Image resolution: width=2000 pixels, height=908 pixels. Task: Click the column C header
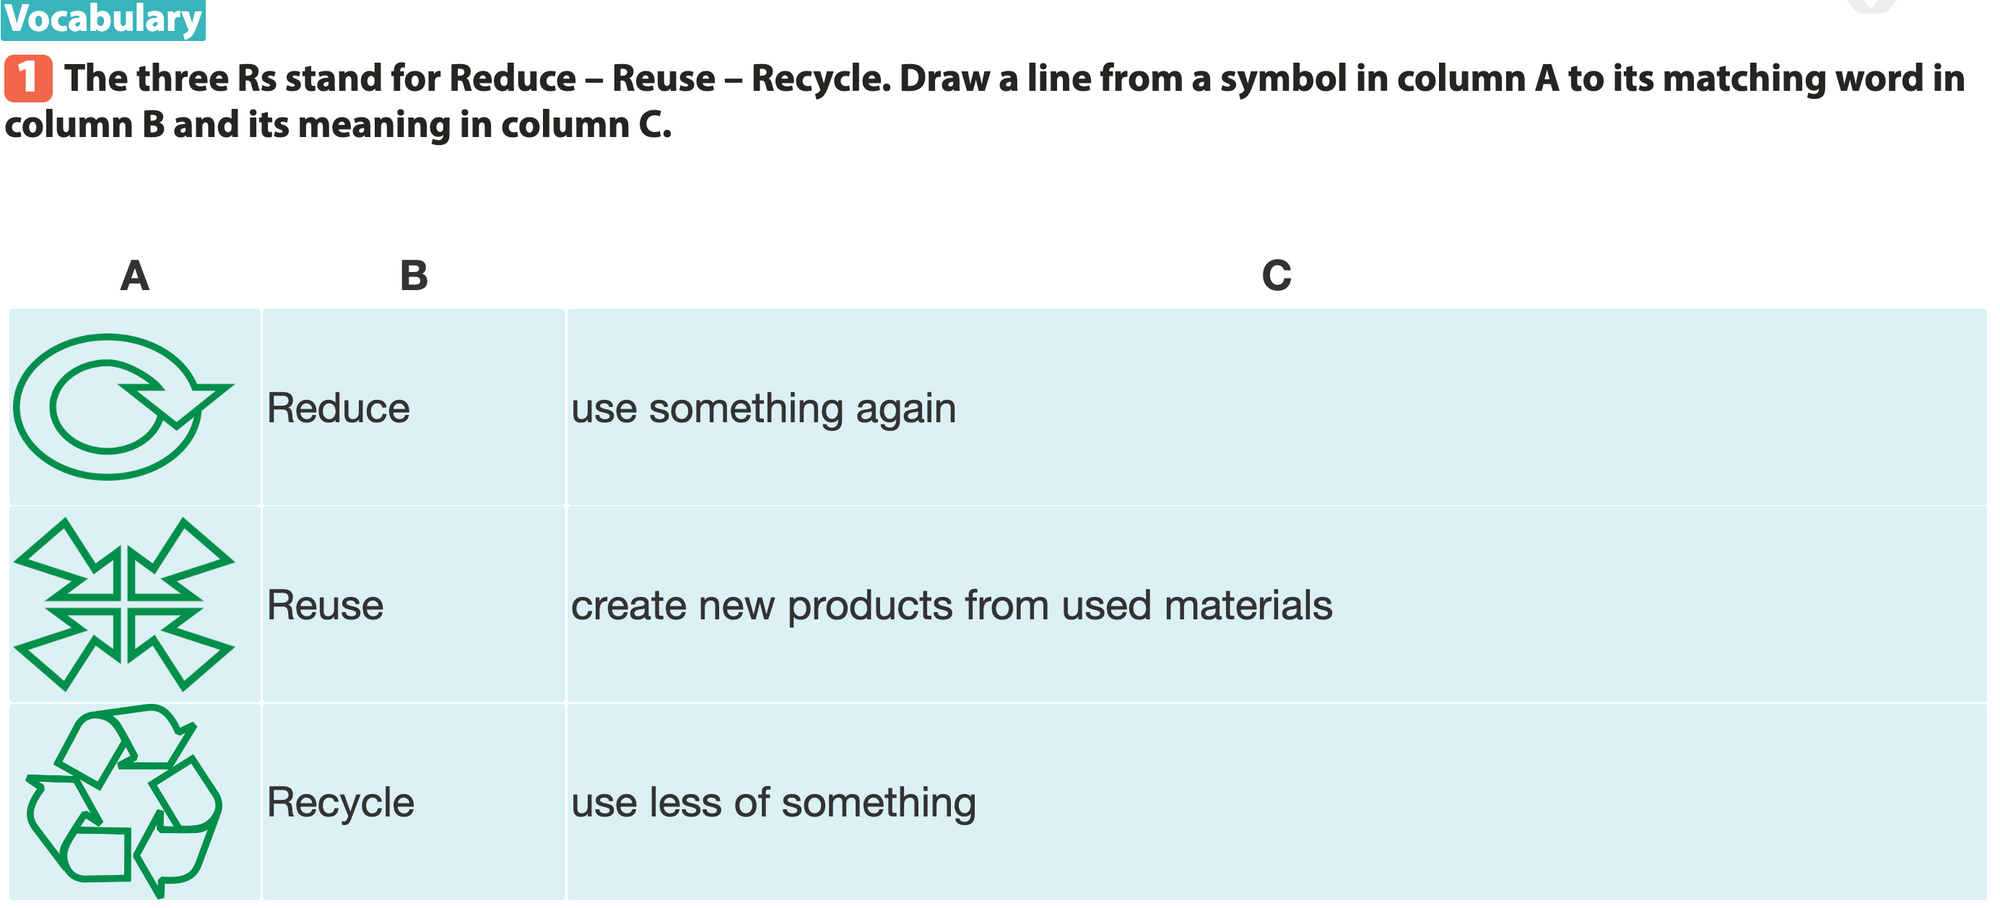coord(1276,275)
